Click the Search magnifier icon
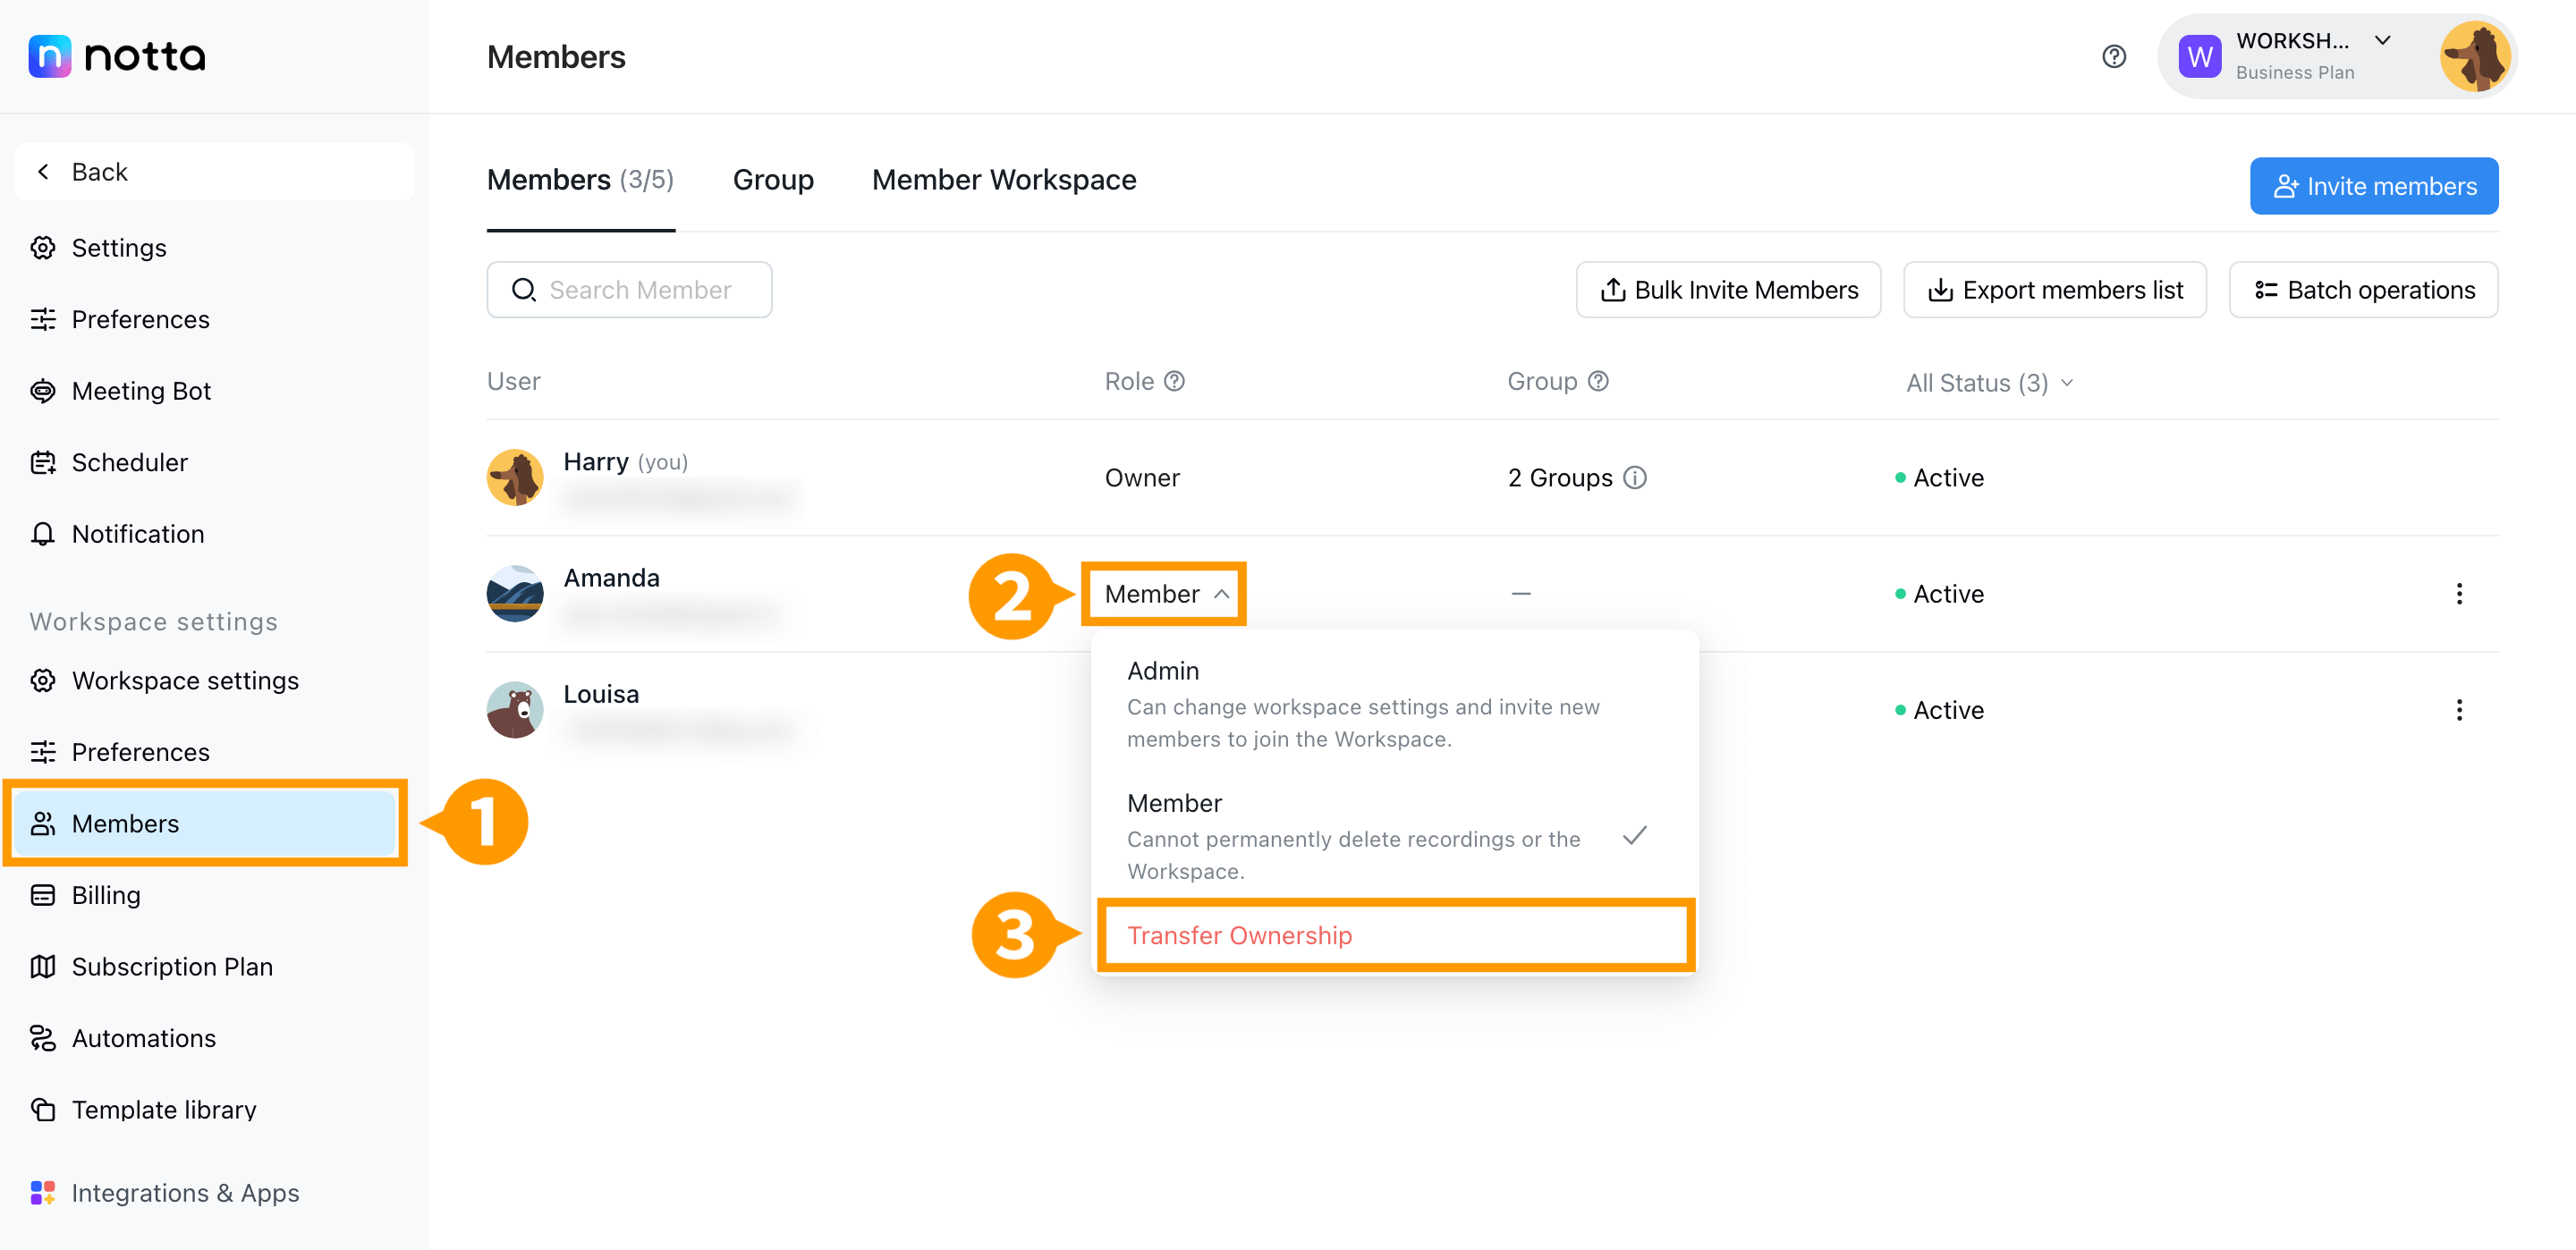 [523, 290]
